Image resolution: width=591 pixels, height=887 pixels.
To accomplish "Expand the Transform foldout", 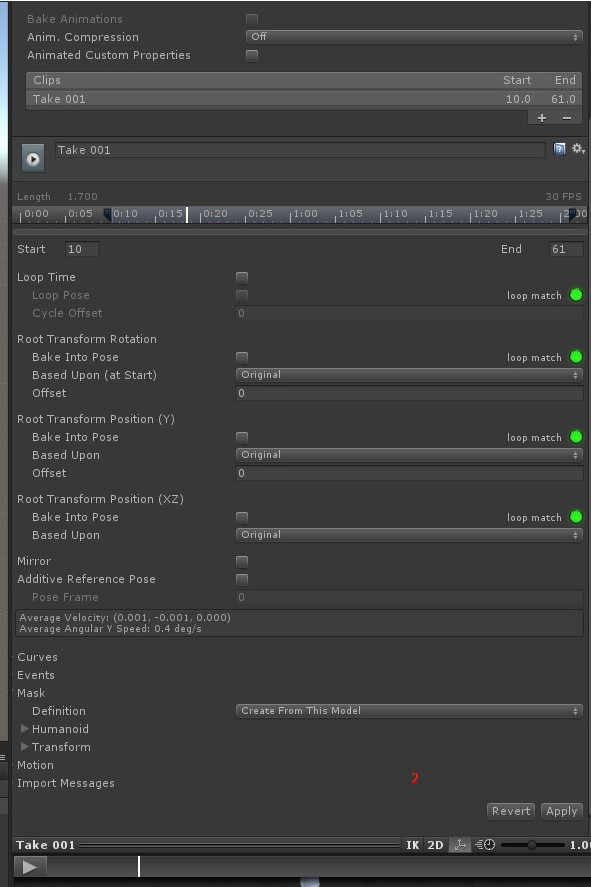I will click(24, 747).
